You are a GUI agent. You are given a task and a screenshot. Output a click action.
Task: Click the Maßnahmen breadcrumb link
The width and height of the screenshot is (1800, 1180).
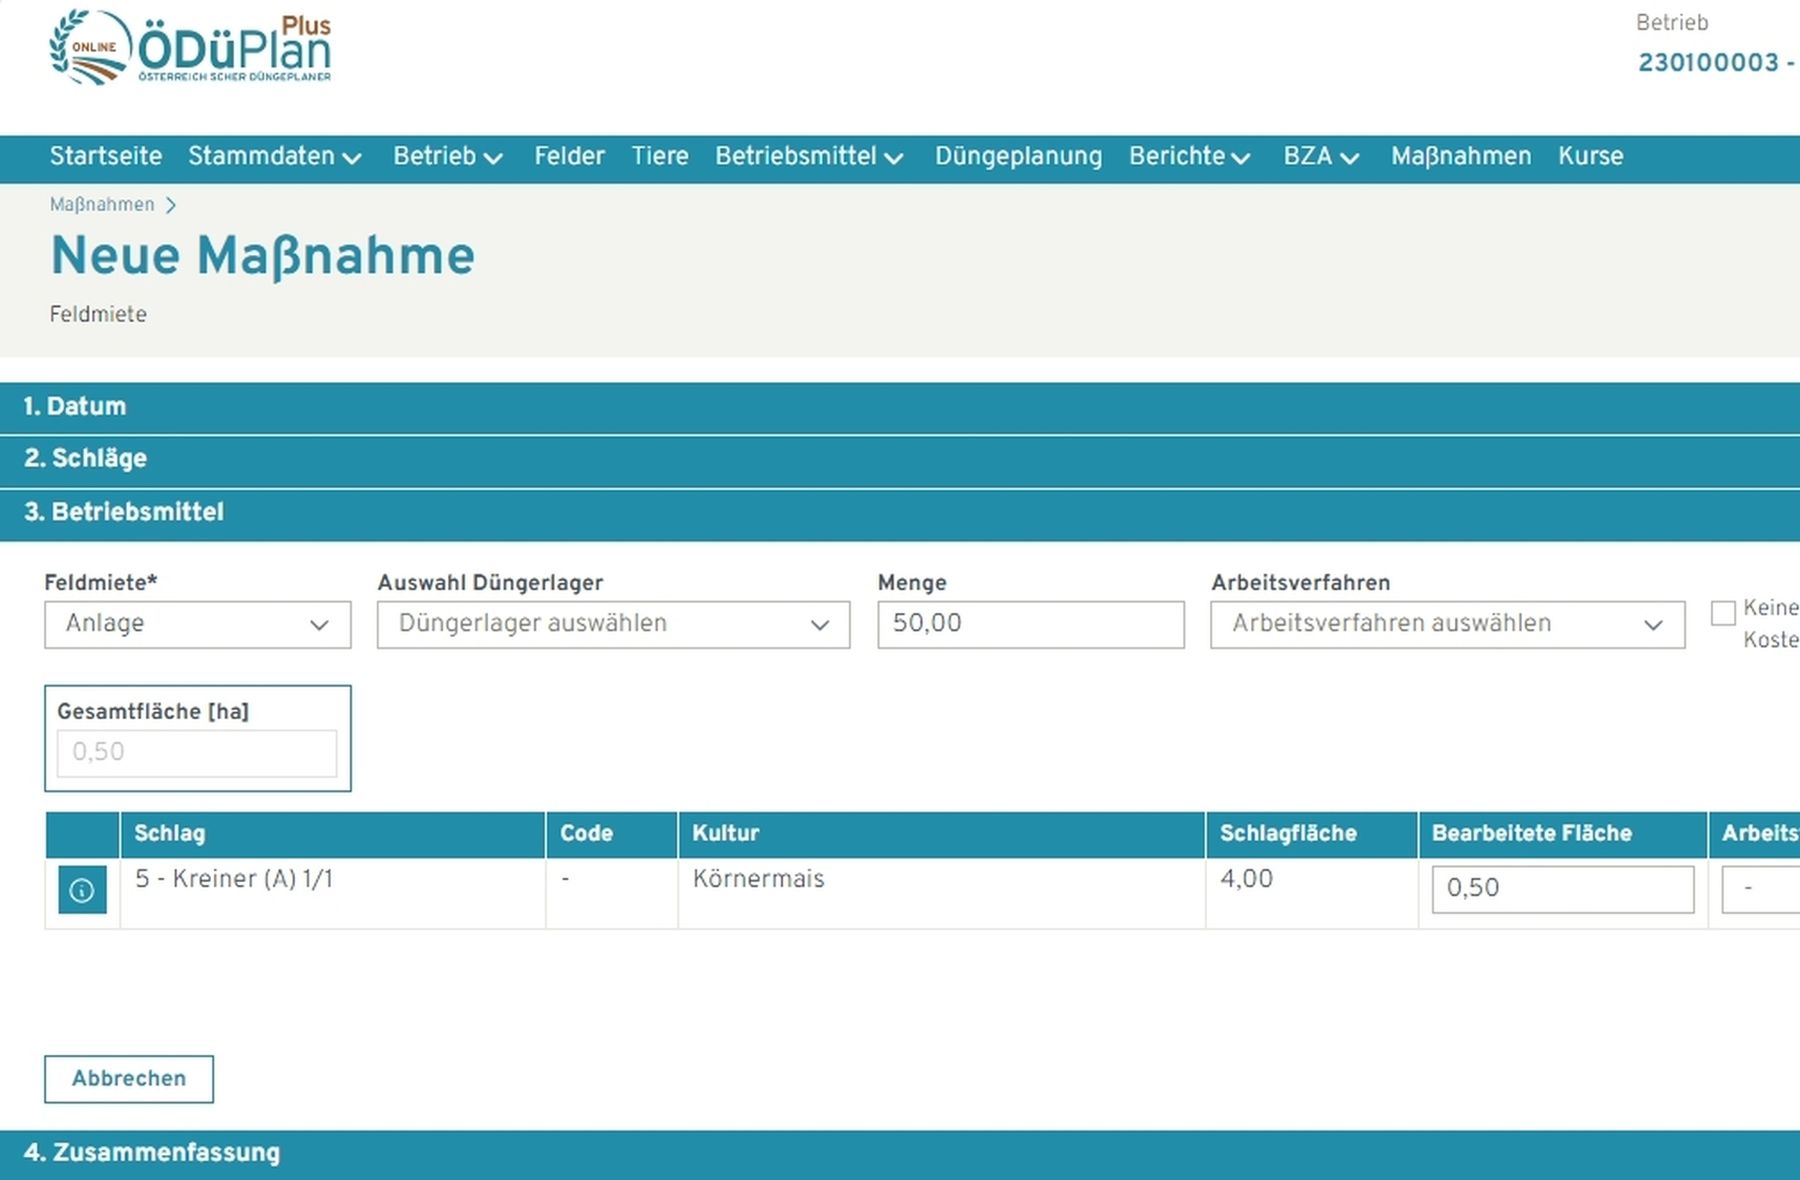(102, 205)
